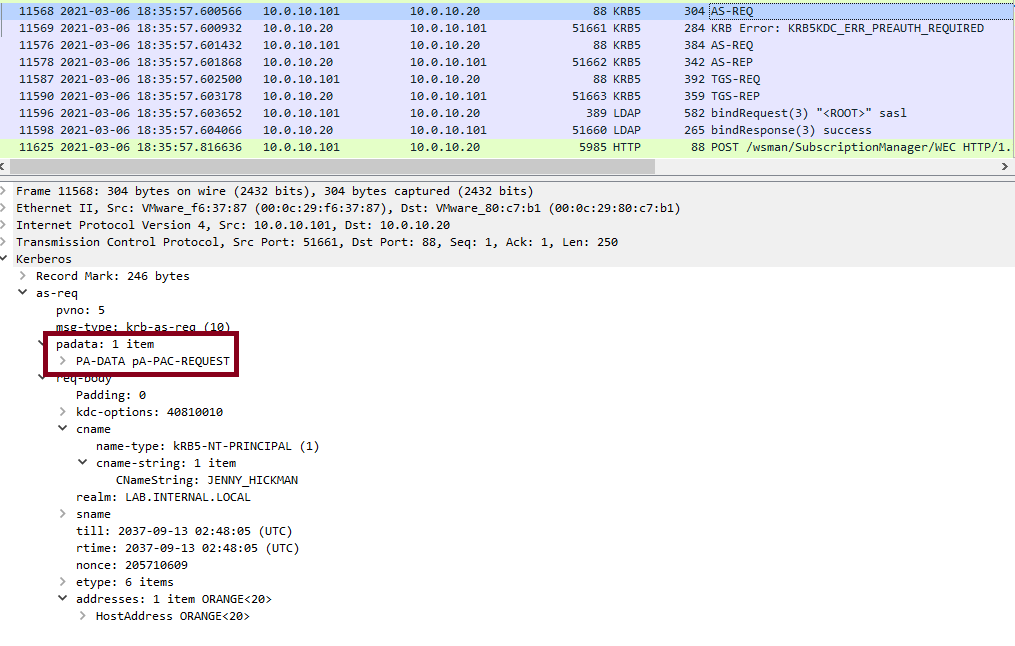The width and height of the screenshot is (1015, 646).
Task: Expand the kdc-options 40810010 field
Action: pyautogui.click(x=63, y=412)
